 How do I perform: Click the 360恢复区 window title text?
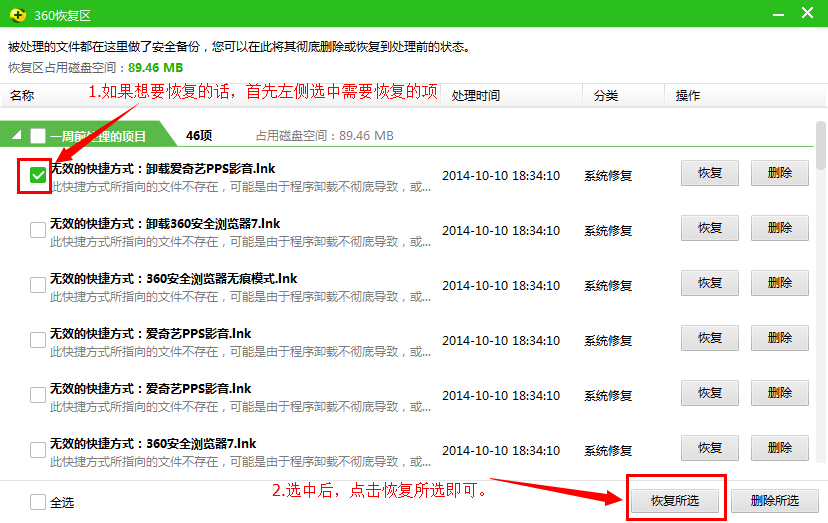click(x=62, y=15)
